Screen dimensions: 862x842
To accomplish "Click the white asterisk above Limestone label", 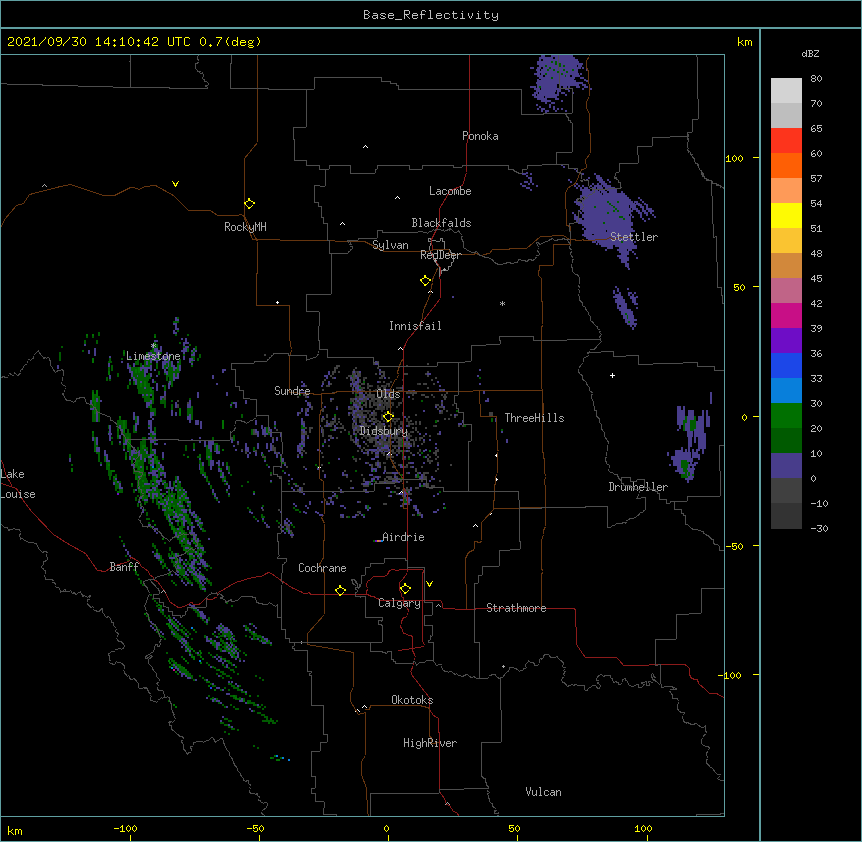I will [x=153, y=346].
